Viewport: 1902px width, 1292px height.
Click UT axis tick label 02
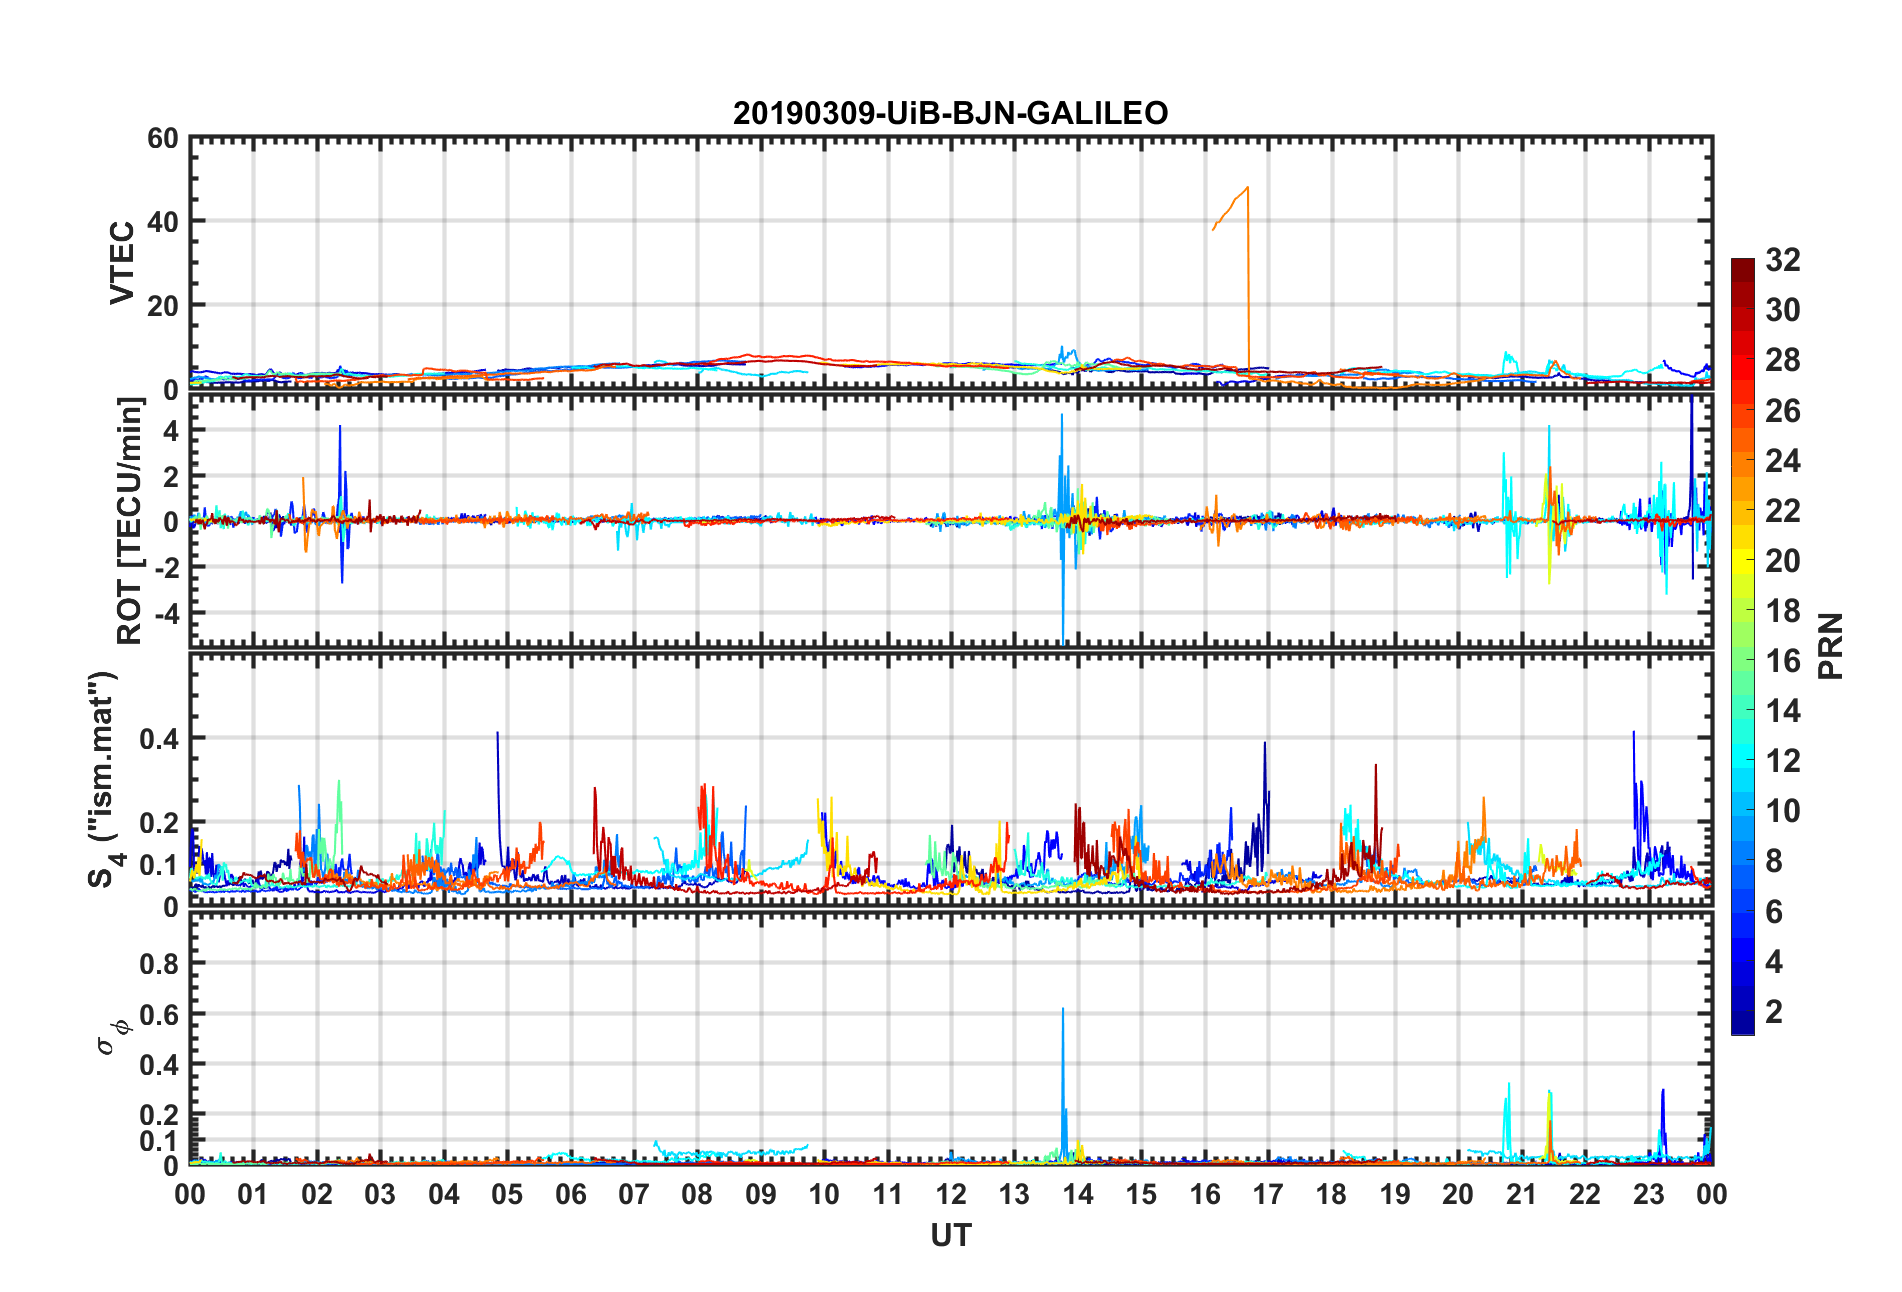coord(317,1194)
